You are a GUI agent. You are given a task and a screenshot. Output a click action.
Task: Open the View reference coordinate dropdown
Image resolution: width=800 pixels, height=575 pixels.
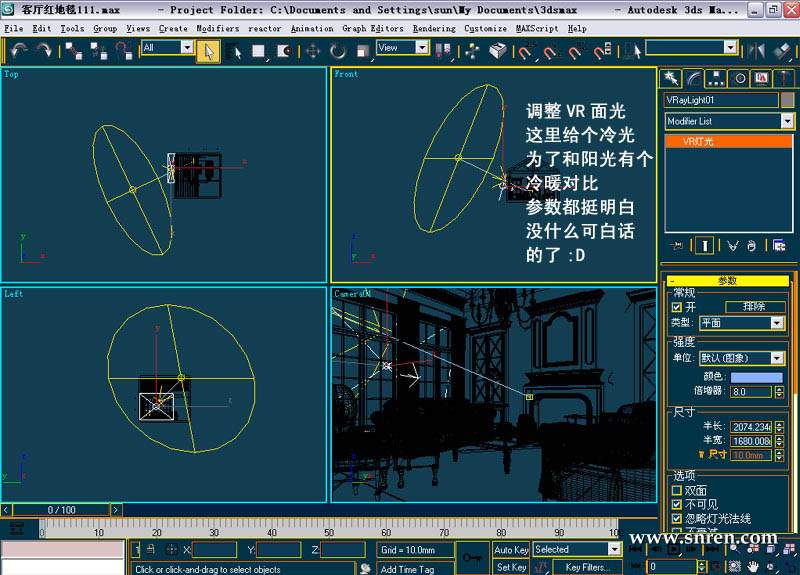tap(403, 47)
